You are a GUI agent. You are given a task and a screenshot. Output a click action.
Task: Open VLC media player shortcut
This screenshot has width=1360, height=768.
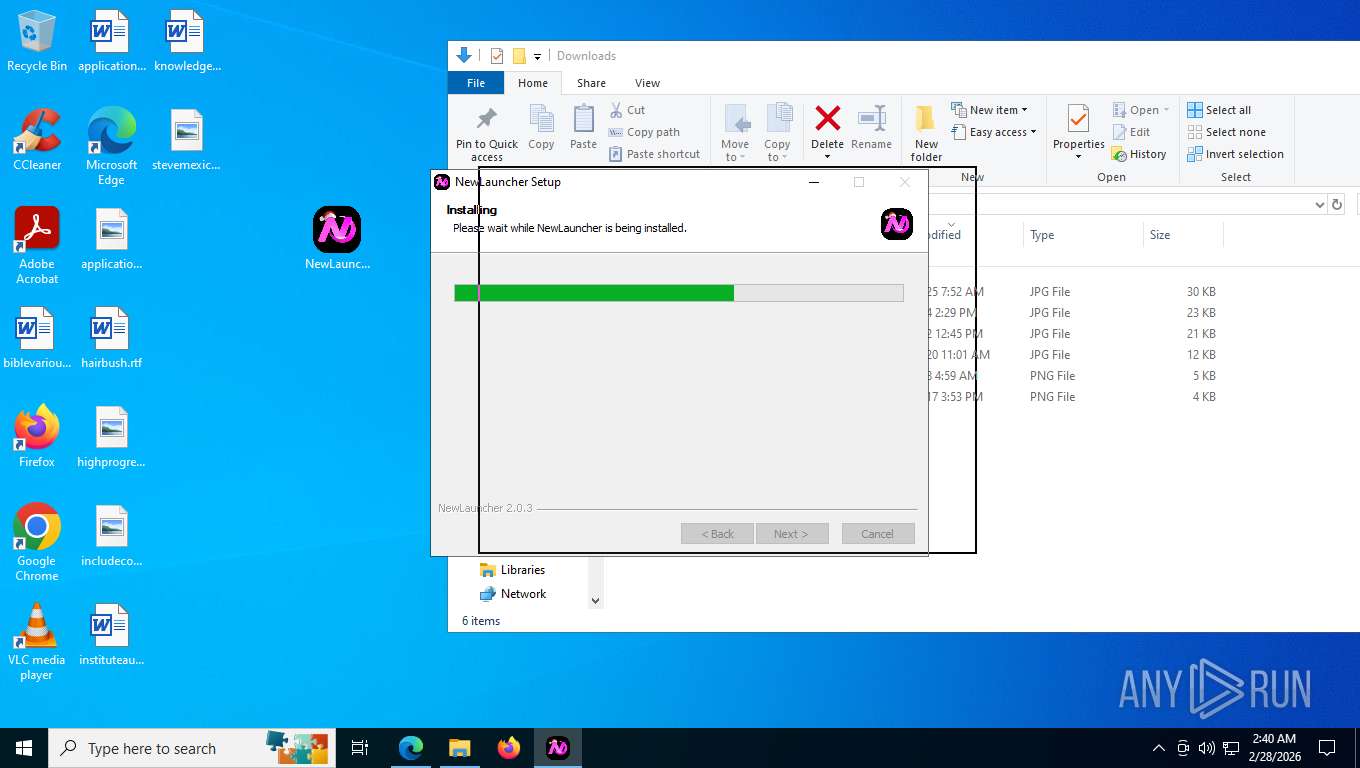(37, 642)
